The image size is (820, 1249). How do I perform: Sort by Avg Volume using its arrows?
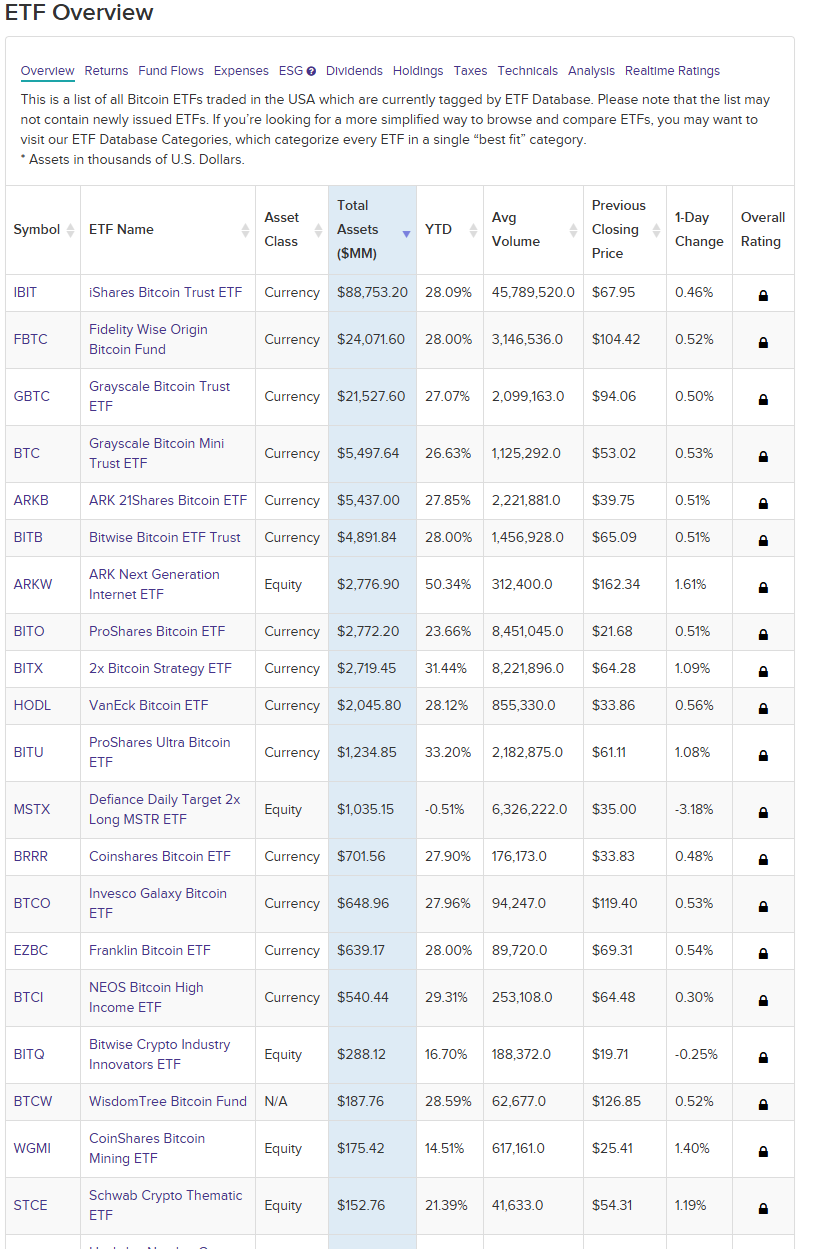point(573,230)
